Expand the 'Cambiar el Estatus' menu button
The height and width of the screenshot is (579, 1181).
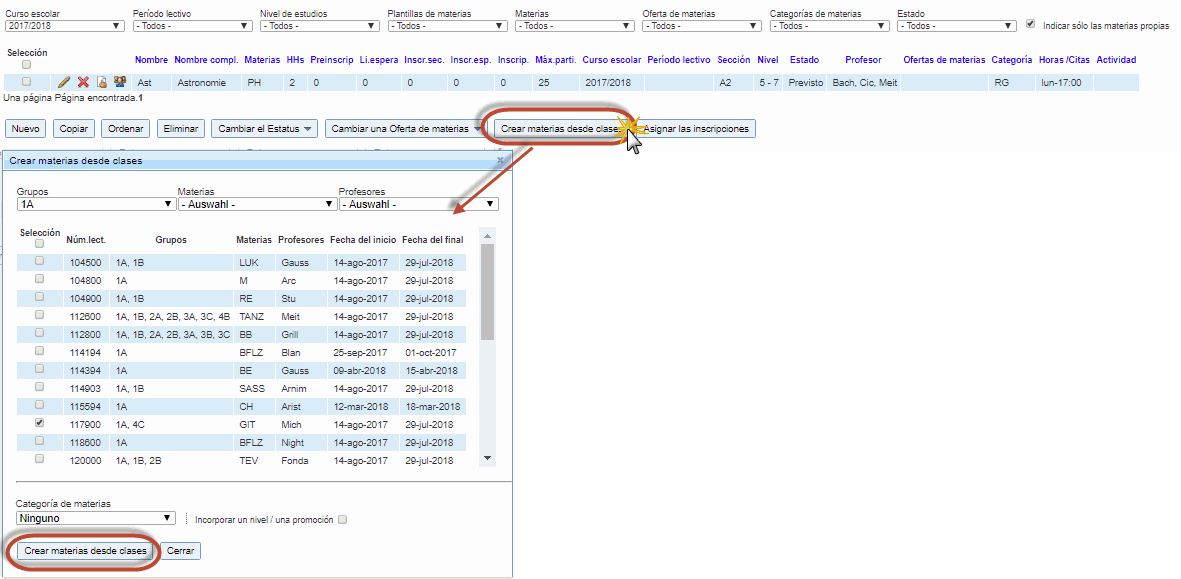click(265, 129)
